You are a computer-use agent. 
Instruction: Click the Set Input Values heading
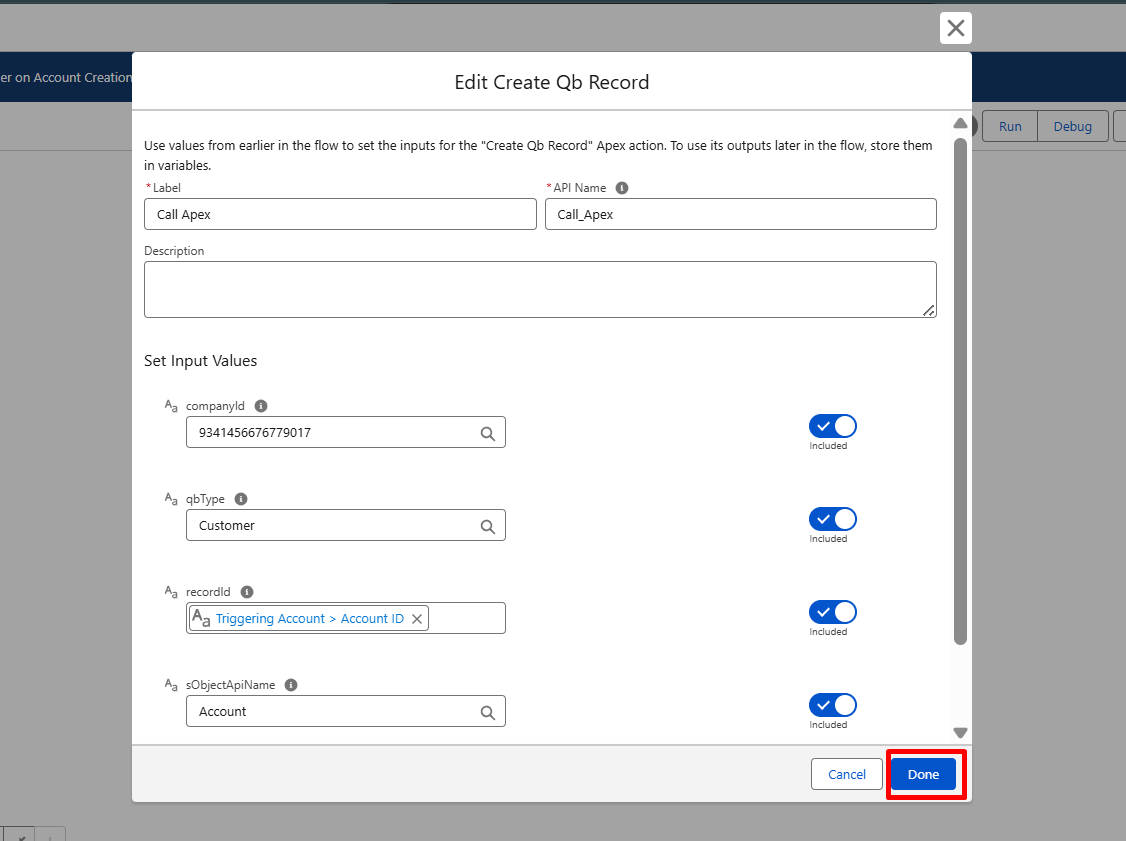[200, 361]
